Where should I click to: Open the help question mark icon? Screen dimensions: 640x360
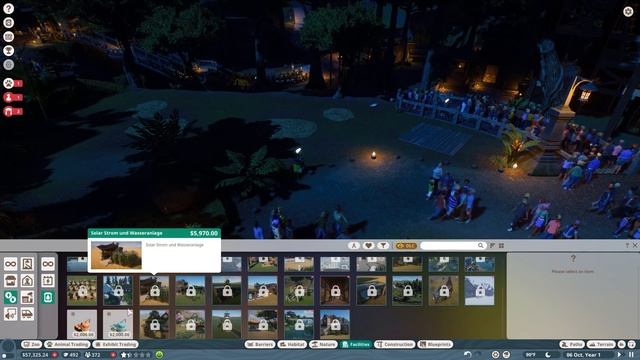pos(9,9)
